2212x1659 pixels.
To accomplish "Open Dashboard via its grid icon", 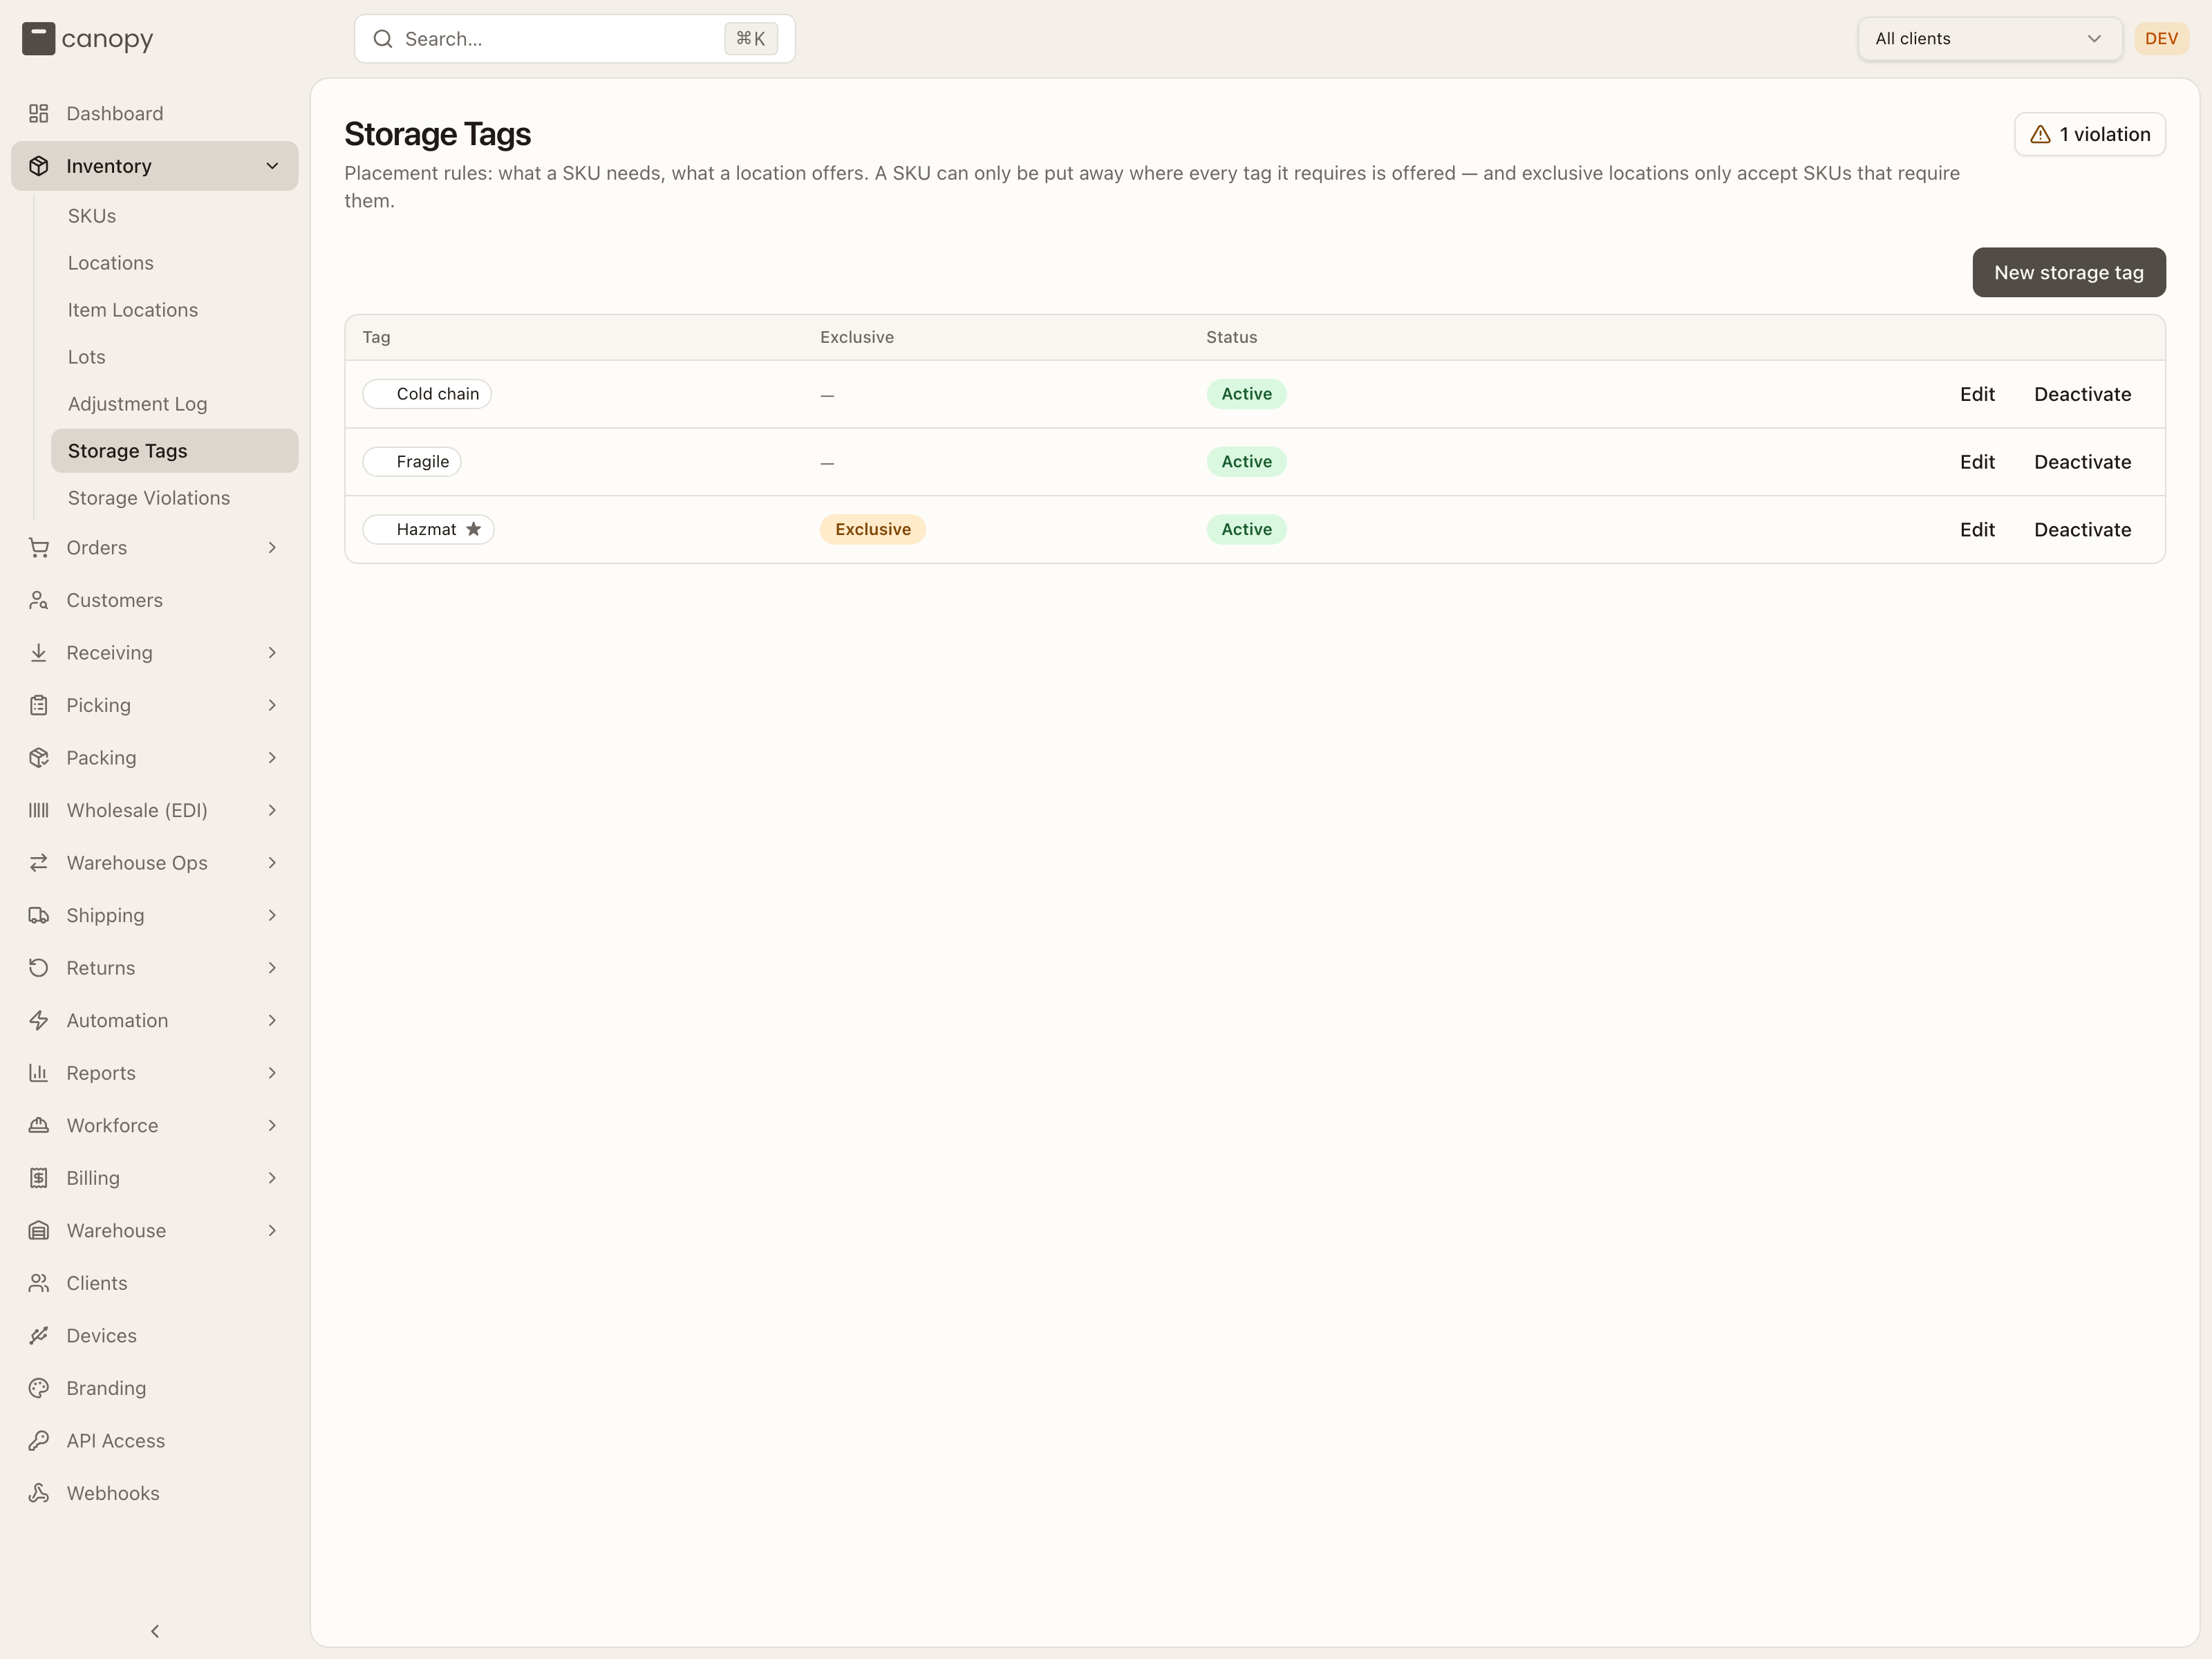I will point(38,114).
